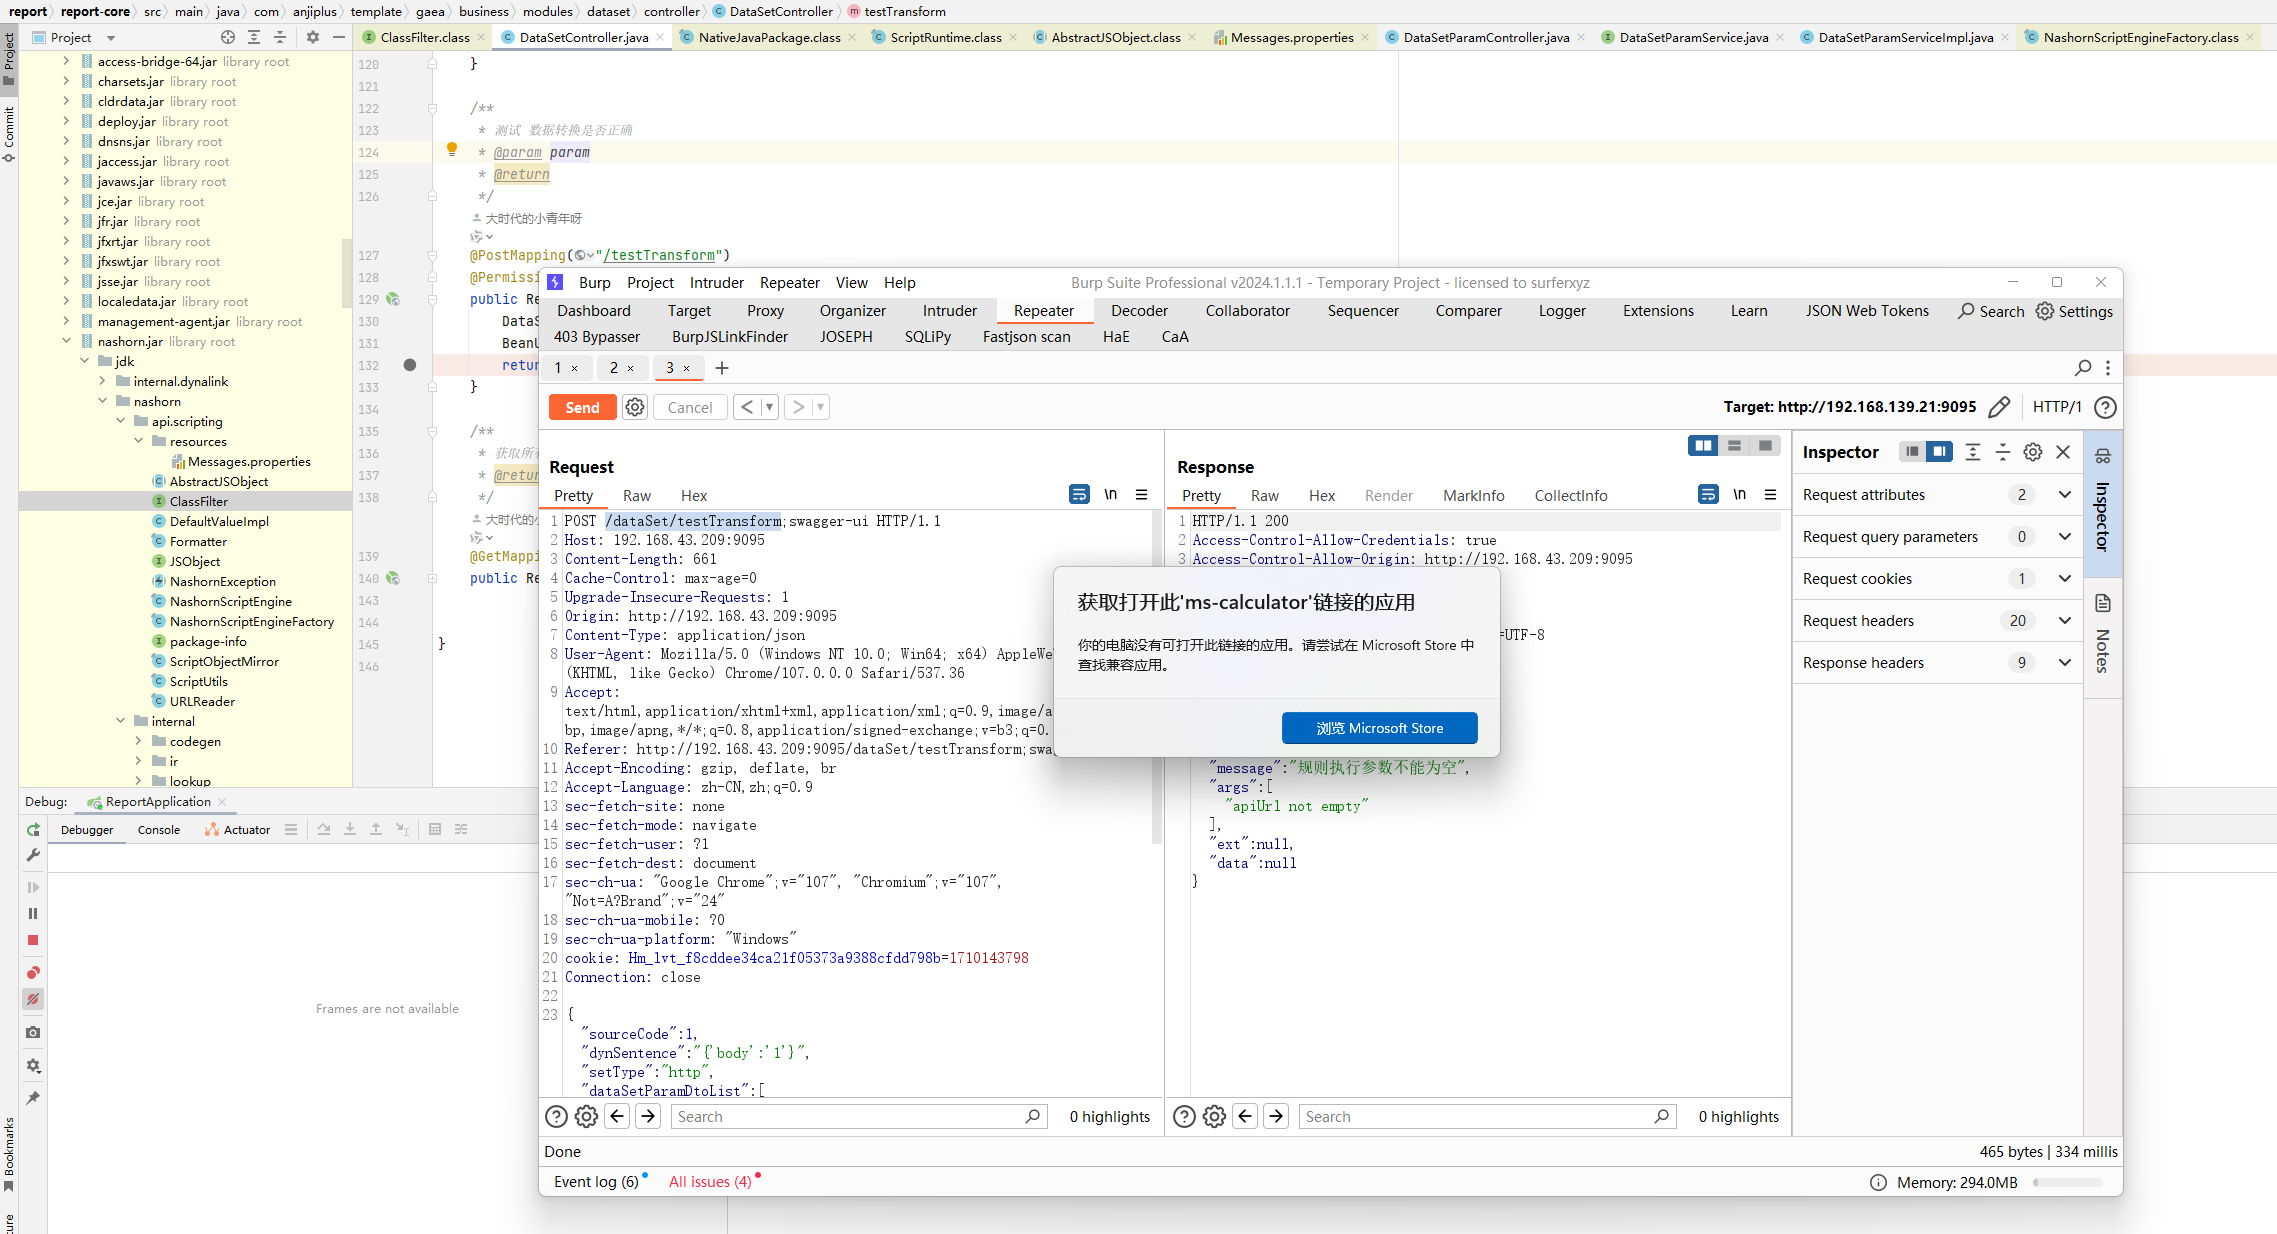Click the Cancel request button
Screen dimensions: 2277x1234
(x=690, y=407)
